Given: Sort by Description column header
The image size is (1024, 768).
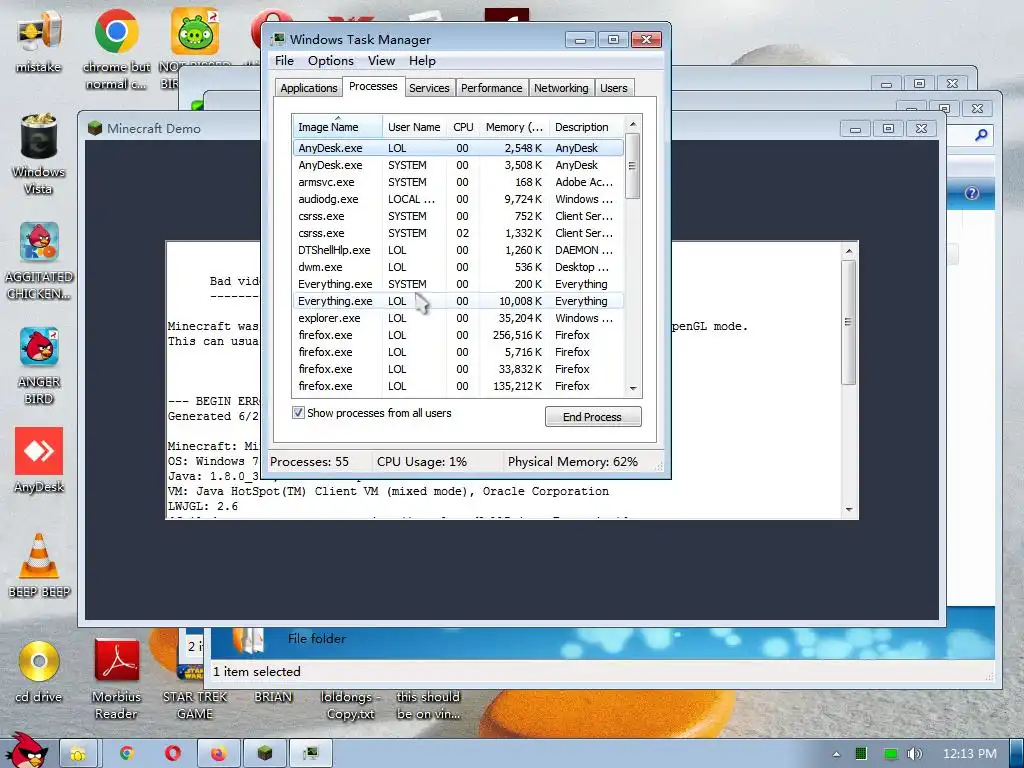Looking at the screenshot, I should click(x=586, y=127).
